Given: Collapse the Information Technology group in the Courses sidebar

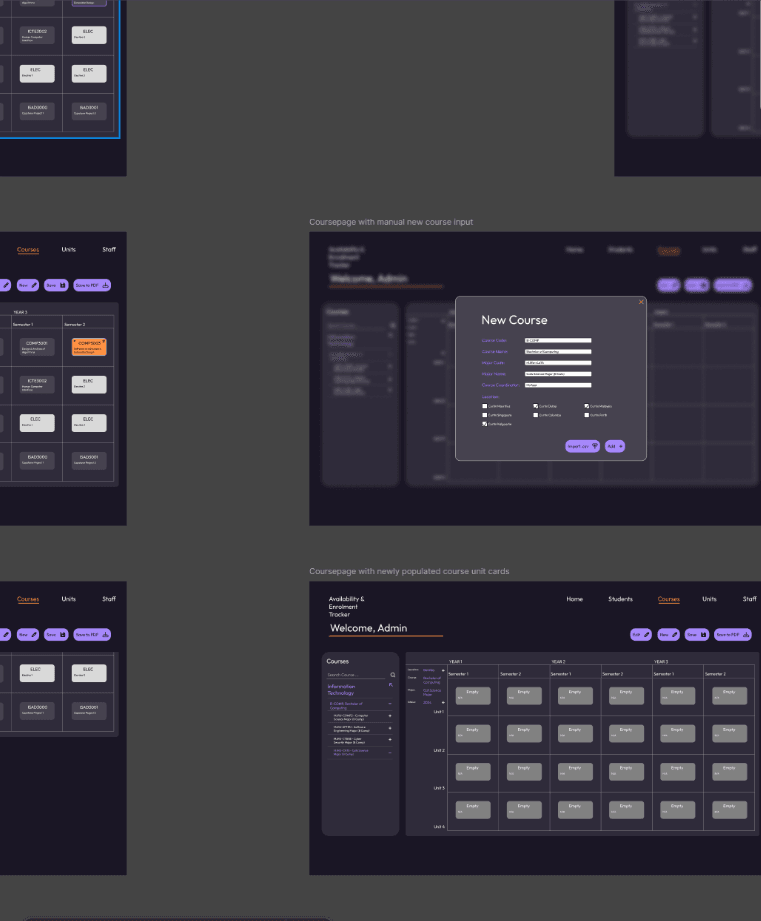Looking at the screenshot, I should [x=390, y=686].
